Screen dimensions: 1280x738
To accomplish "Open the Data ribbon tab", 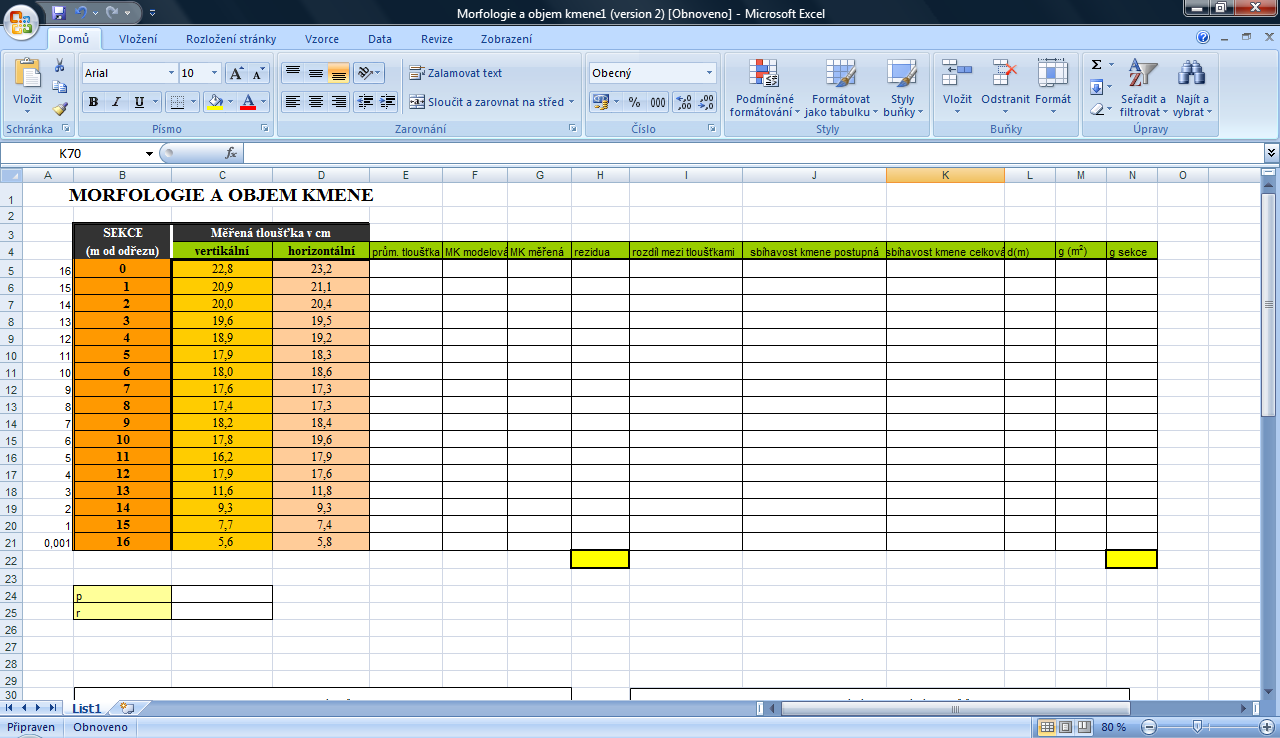I will (x=380, y=39).
